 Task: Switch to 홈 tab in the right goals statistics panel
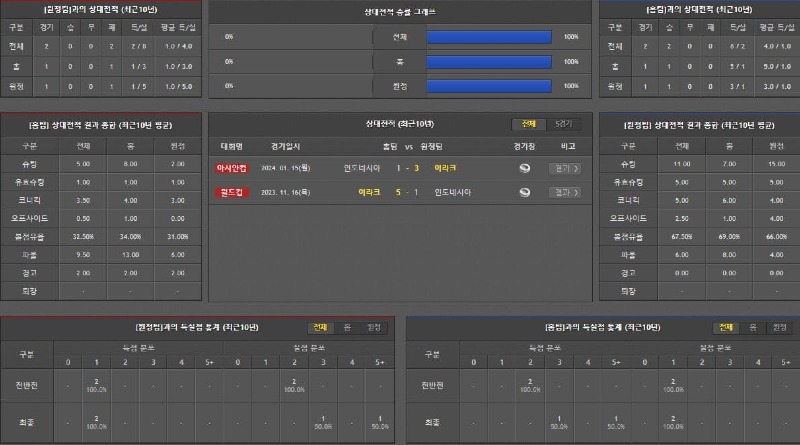point(753,327)
